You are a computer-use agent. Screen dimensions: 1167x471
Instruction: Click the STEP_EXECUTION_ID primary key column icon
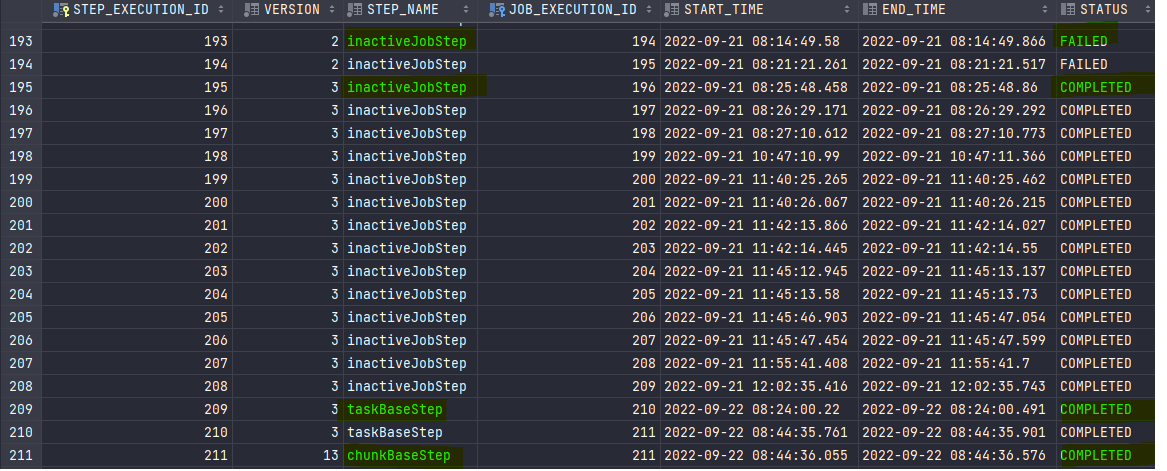coord(61,10)
